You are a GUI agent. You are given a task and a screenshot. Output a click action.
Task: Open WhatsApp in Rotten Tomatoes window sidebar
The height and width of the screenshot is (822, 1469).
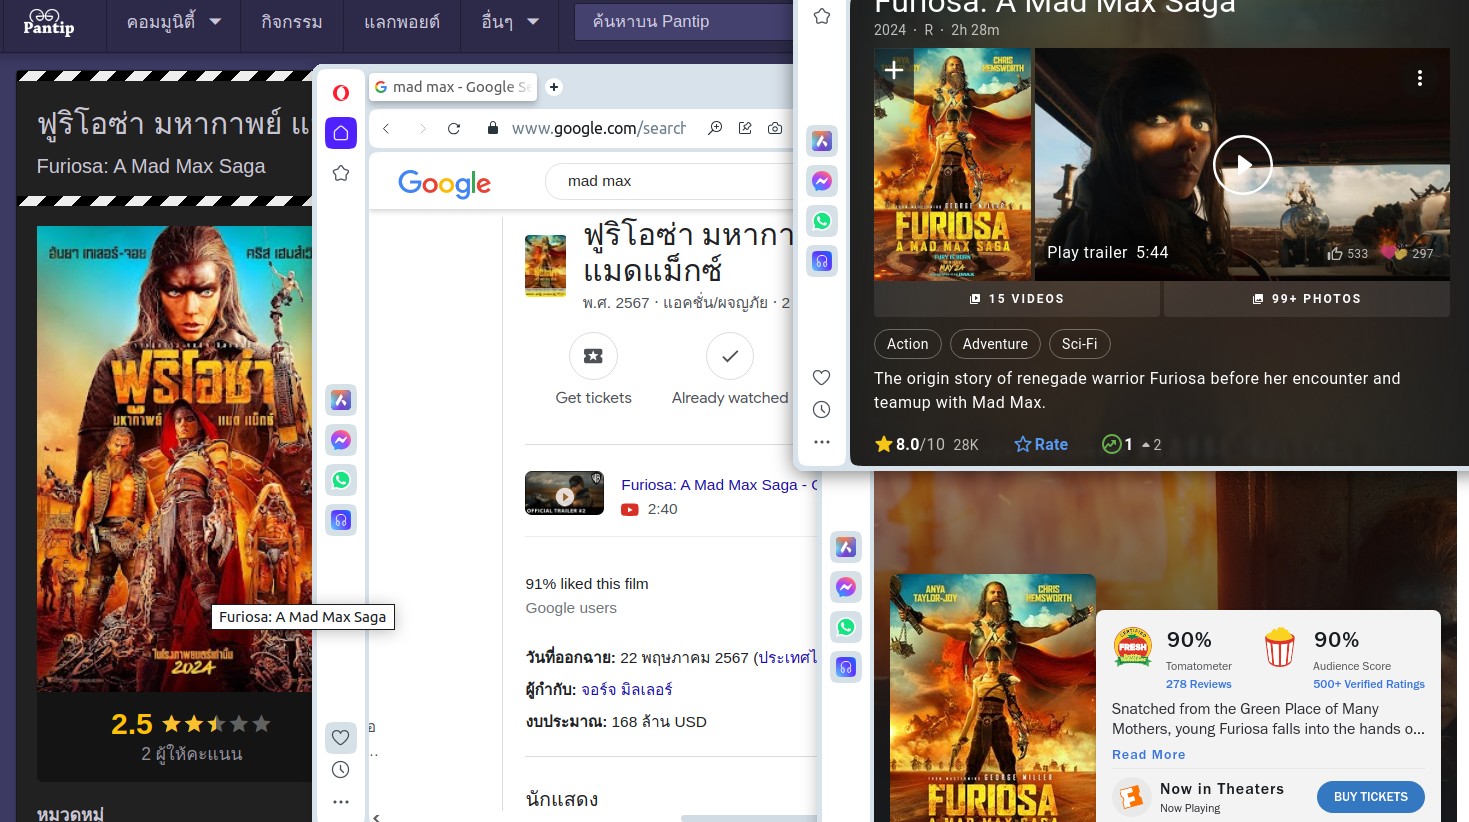pyautogui.click(x=846, y=627)
